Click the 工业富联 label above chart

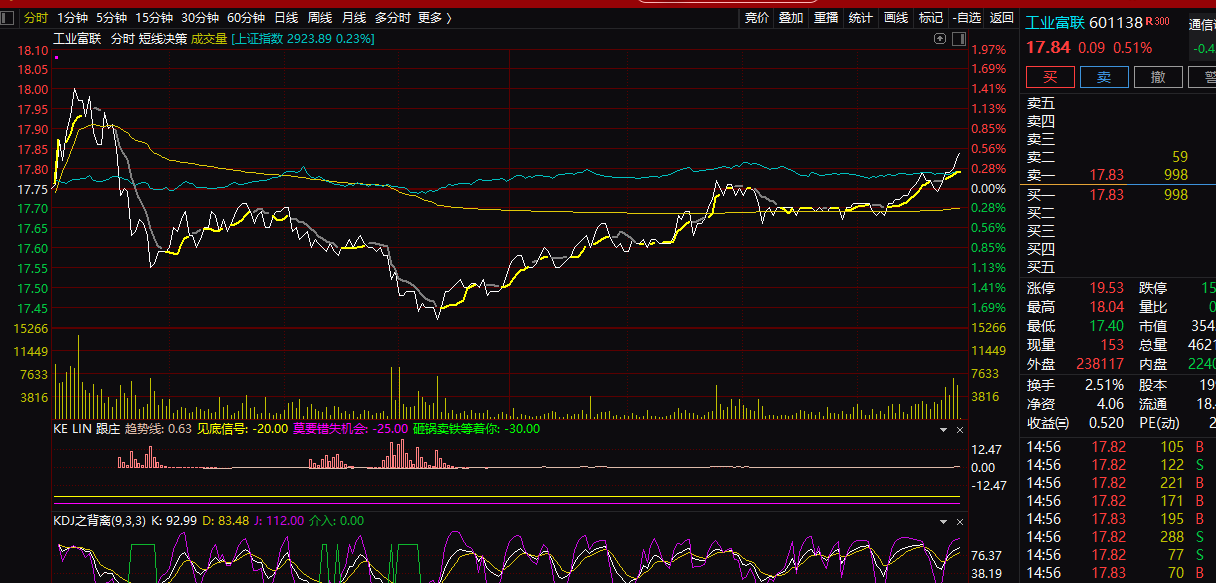coord(77,38)
